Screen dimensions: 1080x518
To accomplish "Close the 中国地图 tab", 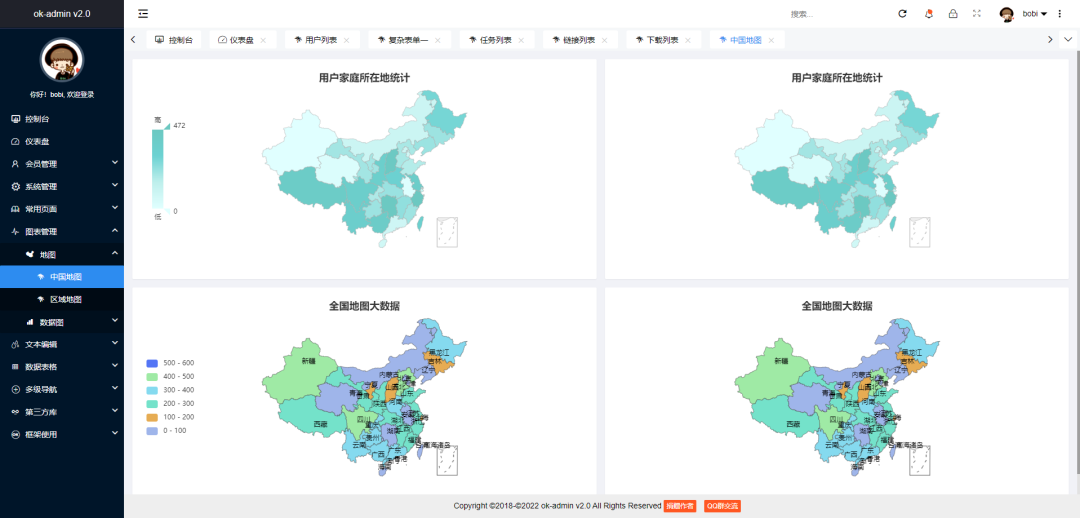I will point(771,40).
